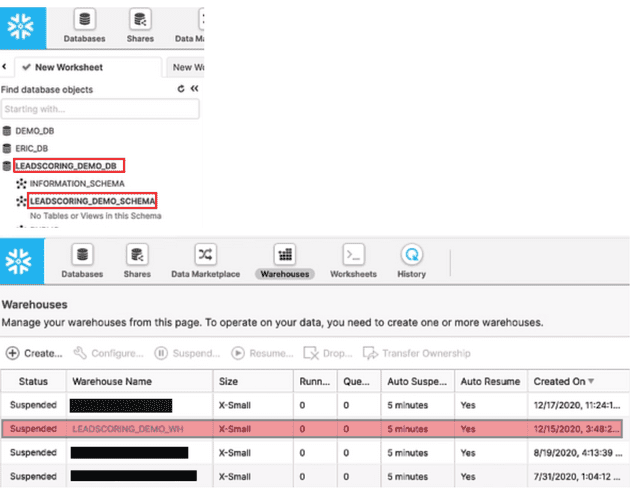
Task: Click the Drop... button
Action: 328,353
